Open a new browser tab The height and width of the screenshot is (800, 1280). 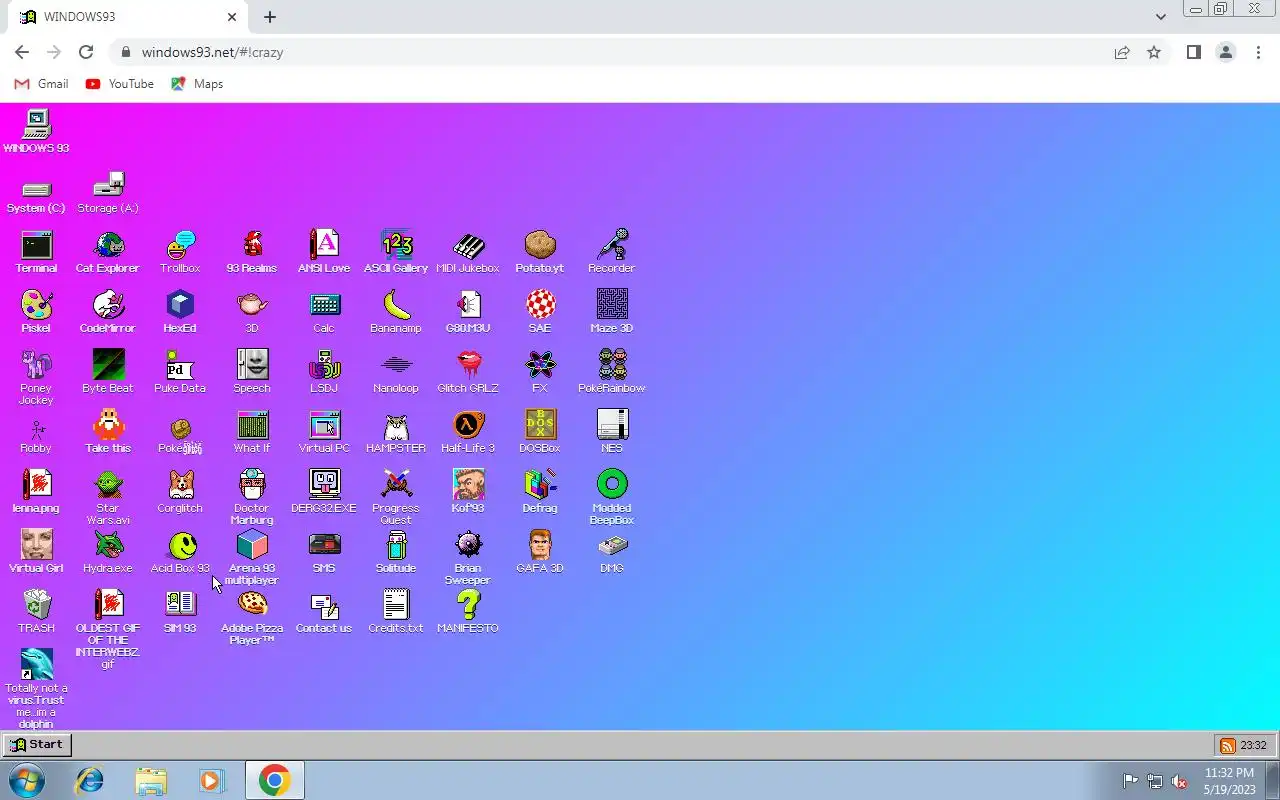pos(270,17)
